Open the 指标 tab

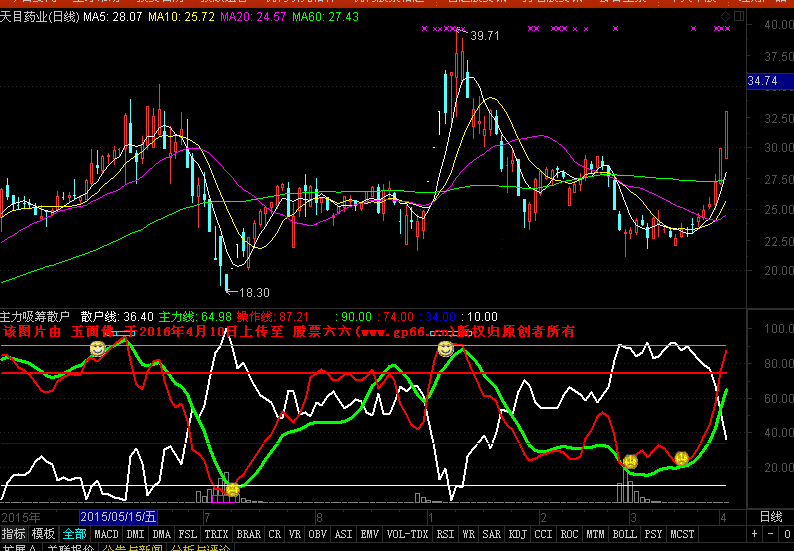(x=14, y=534)
